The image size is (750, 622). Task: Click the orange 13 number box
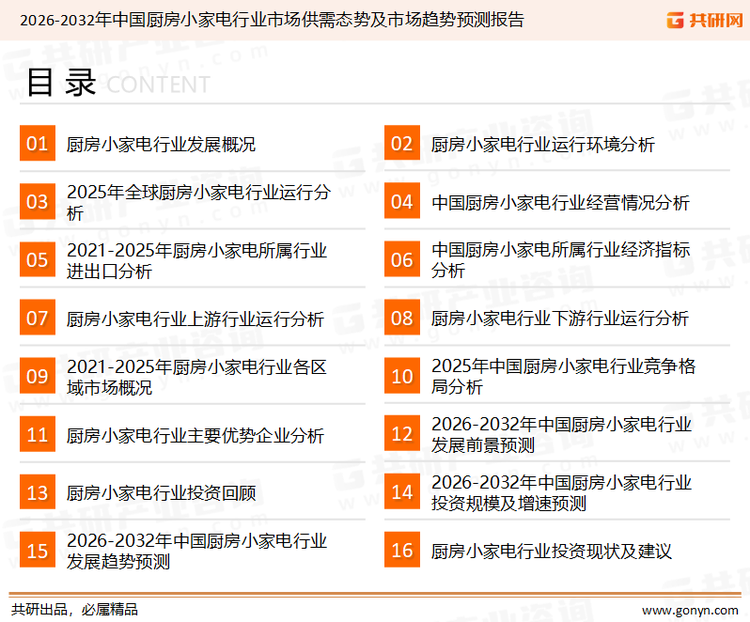click(37, 492)
